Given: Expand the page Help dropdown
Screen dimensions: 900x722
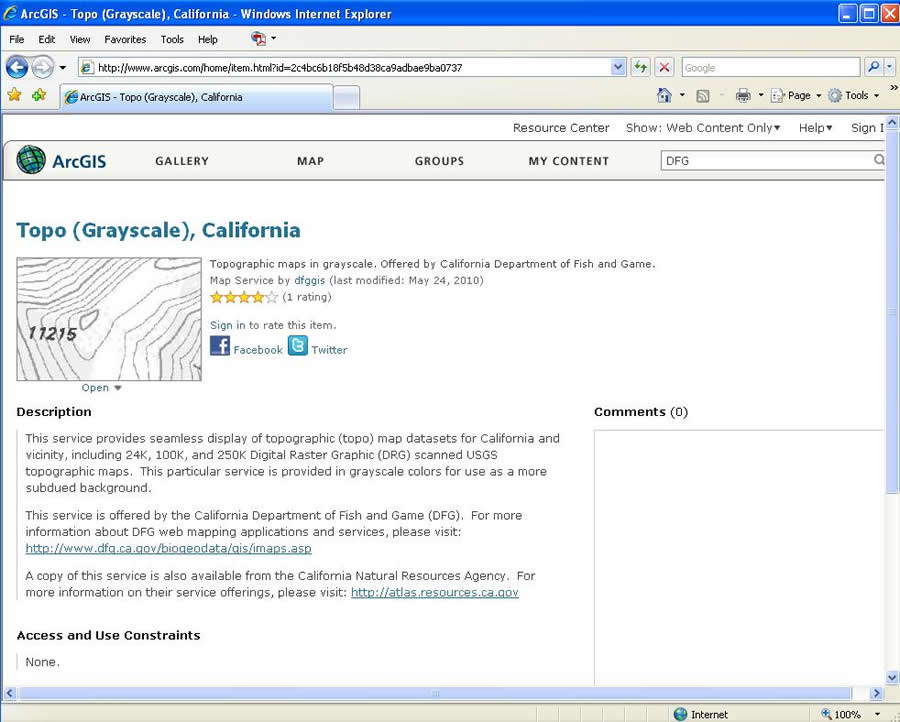Looking at the screenshot, I should pos(816,128).
